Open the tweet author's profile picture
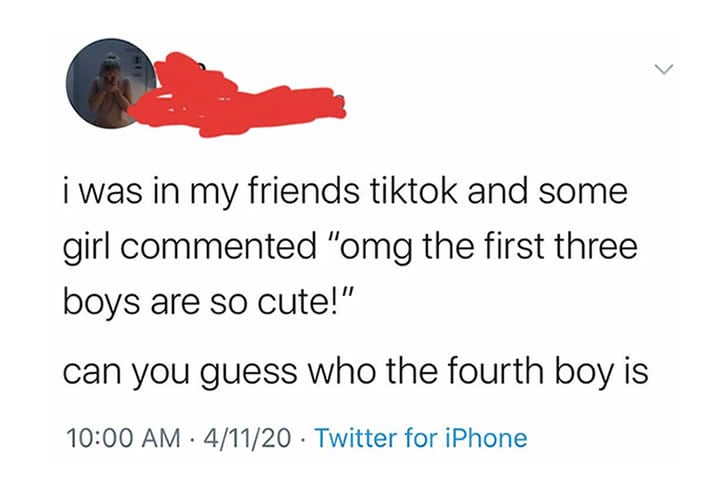Screen dimensions: 728x485 (x=110, y=84)
